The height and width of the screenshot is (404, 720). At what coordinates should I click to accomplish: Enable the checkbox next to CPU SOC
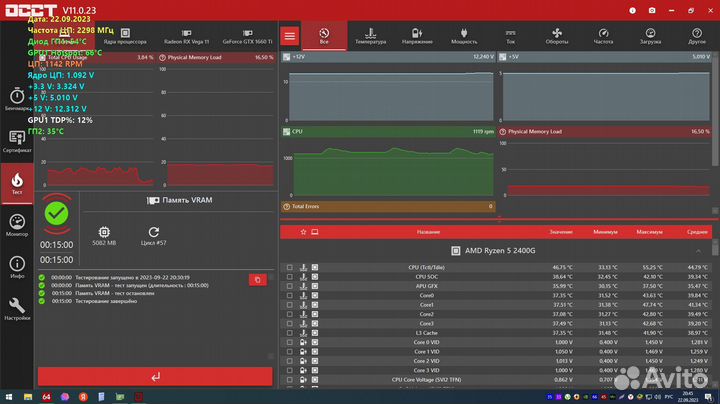click(x=289, y=277)
